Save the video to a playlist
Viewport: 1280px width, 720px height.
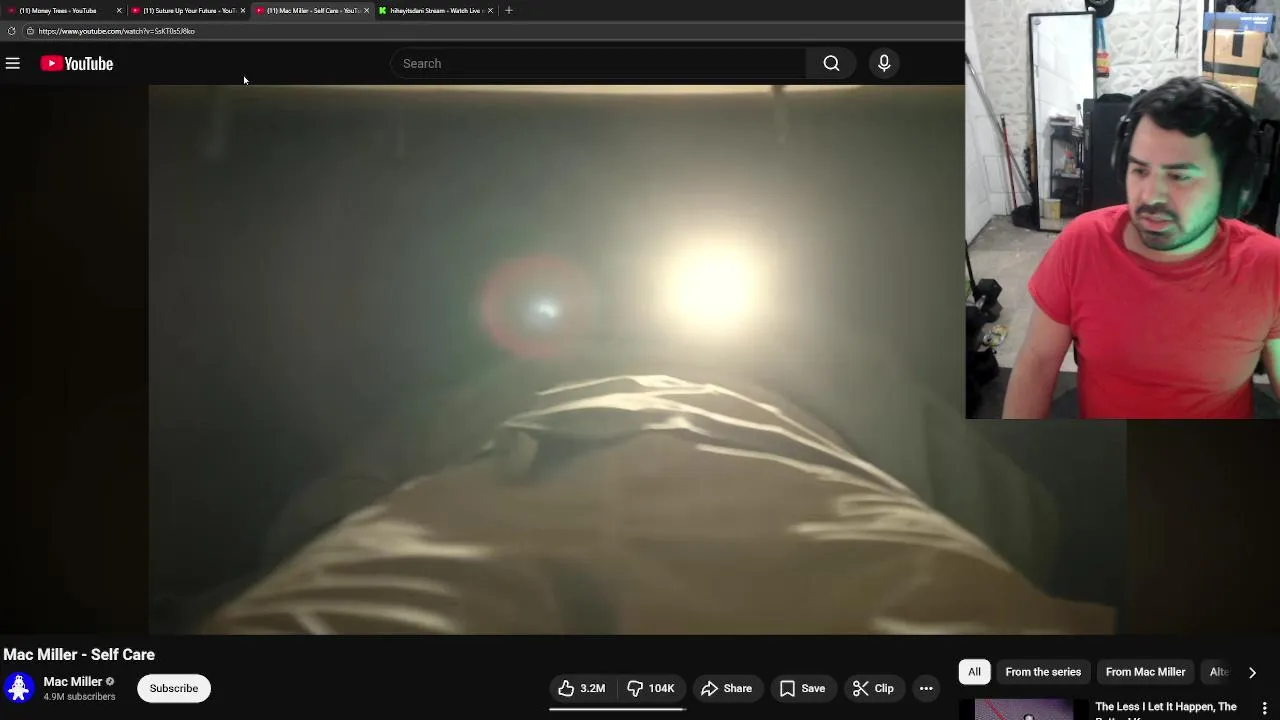[x=803, y=688]
